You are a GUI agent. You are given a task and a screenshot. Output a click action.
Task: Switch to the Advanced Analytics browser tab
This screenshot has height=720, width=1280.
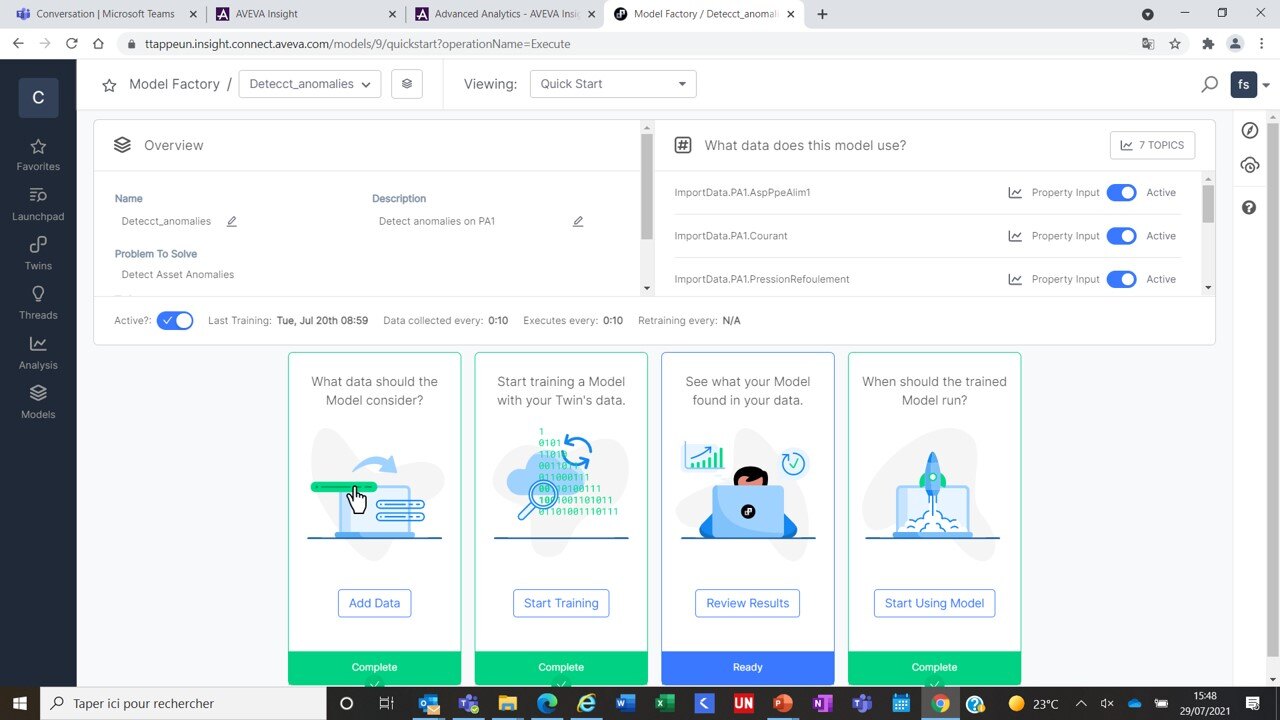[x=505, y=14]
